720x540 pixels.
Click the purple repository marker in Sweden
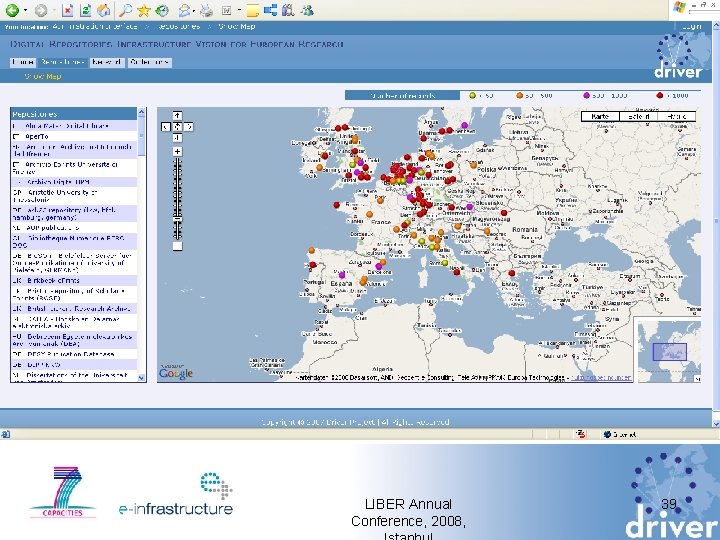pos(465,125)
